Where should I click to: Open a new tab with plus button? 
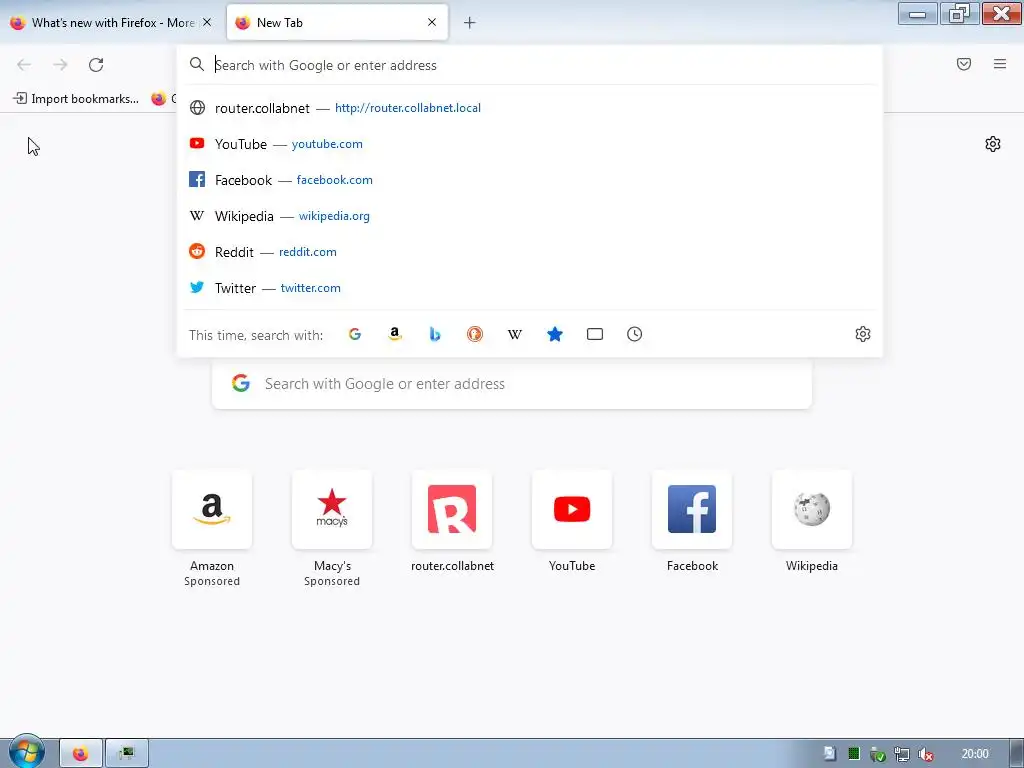[470, 23]
